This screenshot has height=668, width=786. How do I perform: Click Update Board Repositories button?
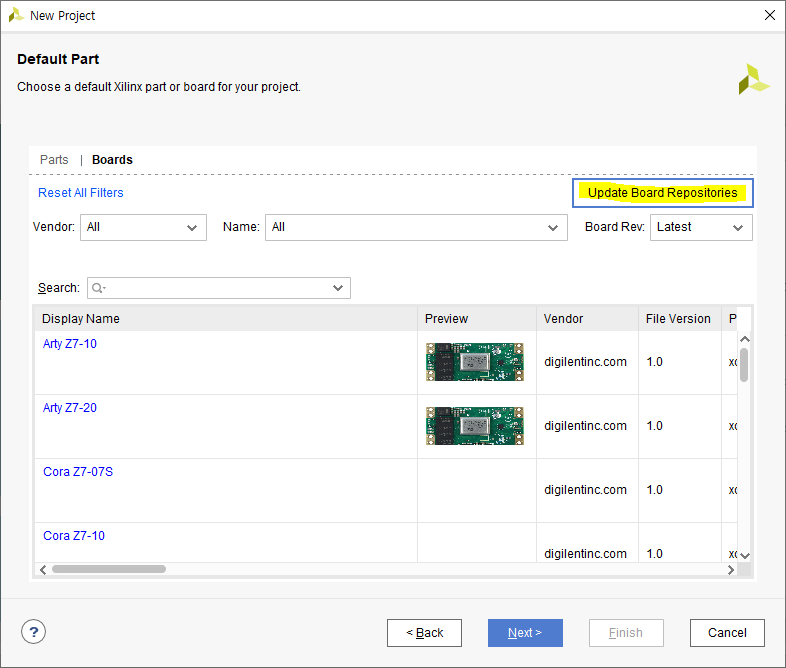coord(662,193)
